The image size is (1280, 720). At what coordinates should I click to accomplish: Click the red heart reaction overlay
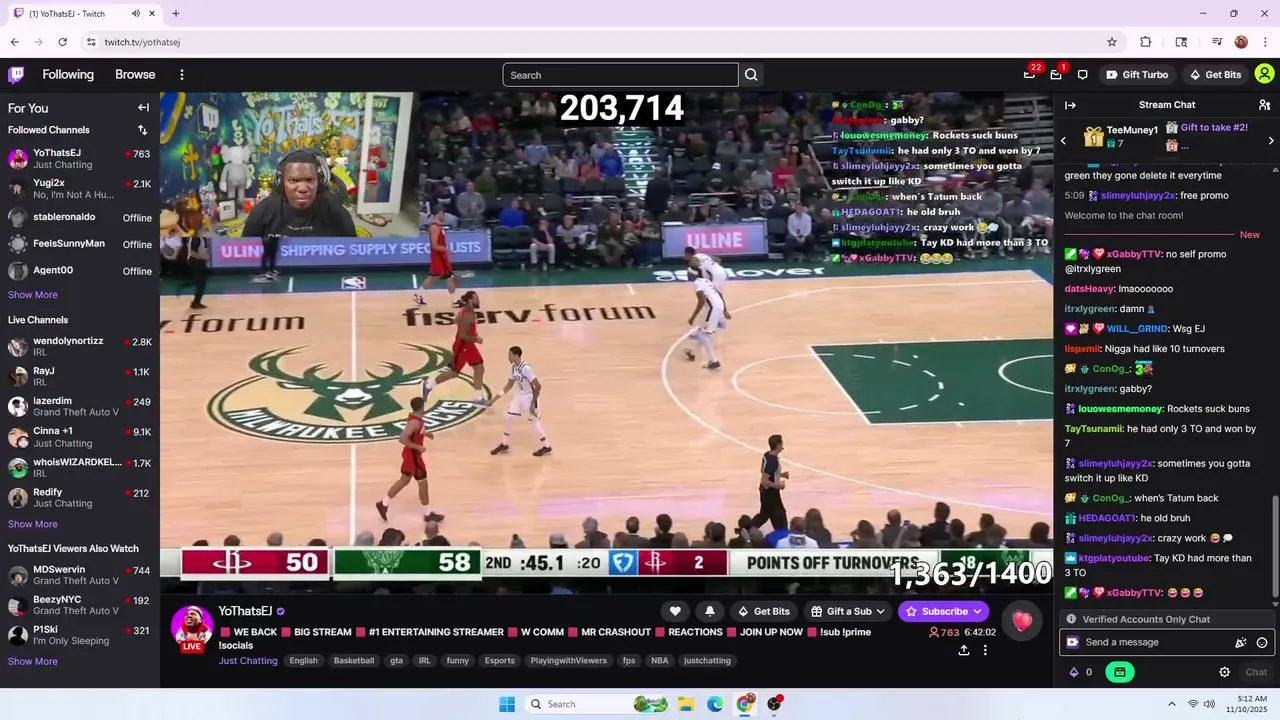[1022, 621]
